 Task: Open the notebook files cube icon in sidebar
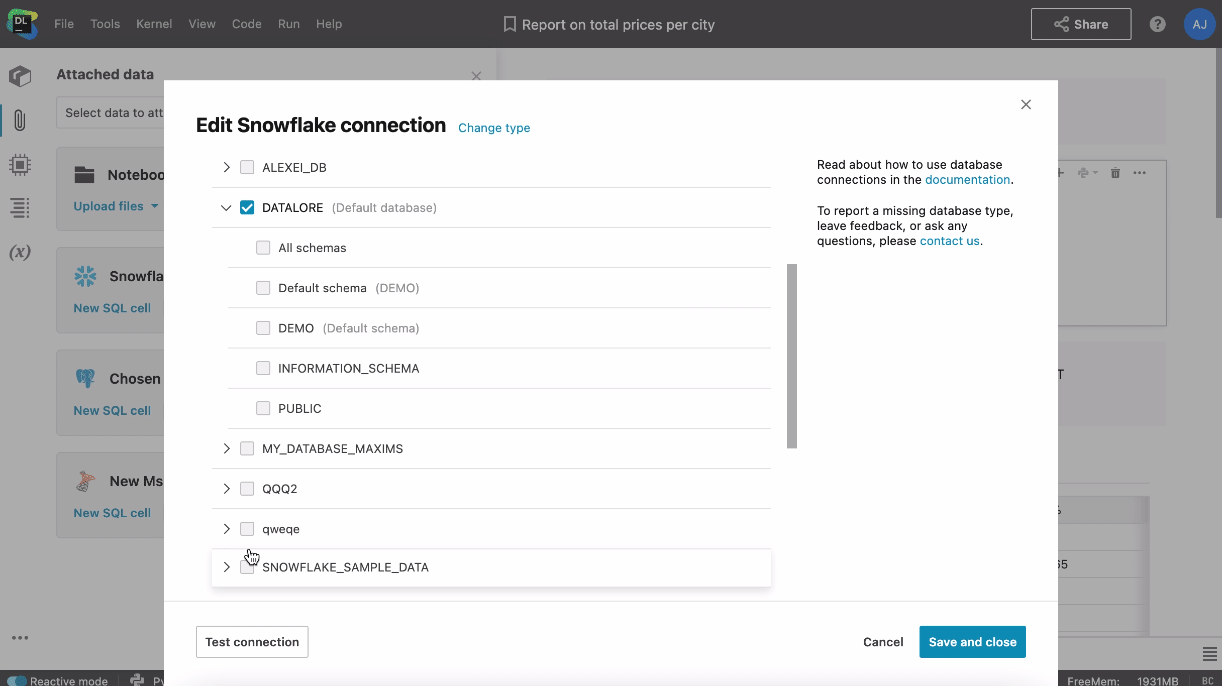tap(19, 76)
